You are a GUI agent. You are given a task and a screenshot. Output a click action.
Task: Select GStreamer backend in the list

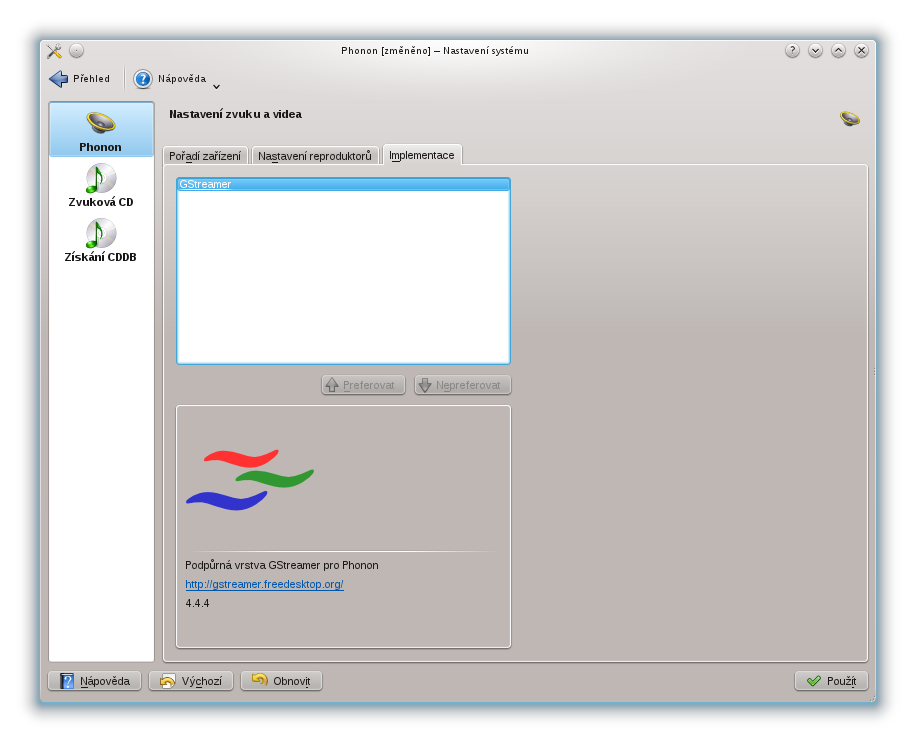pyautogui.click(x=344, y=185)
